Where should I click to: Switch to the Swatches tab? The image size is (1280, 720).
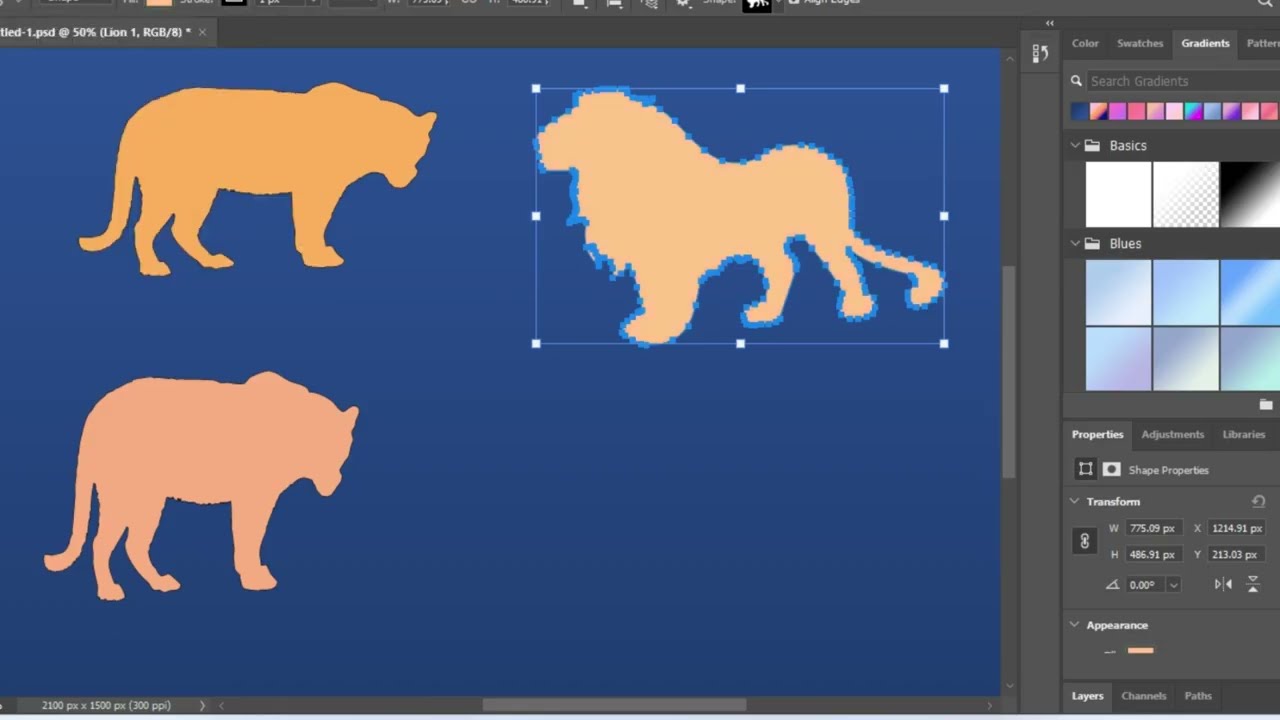(1140, 43)
